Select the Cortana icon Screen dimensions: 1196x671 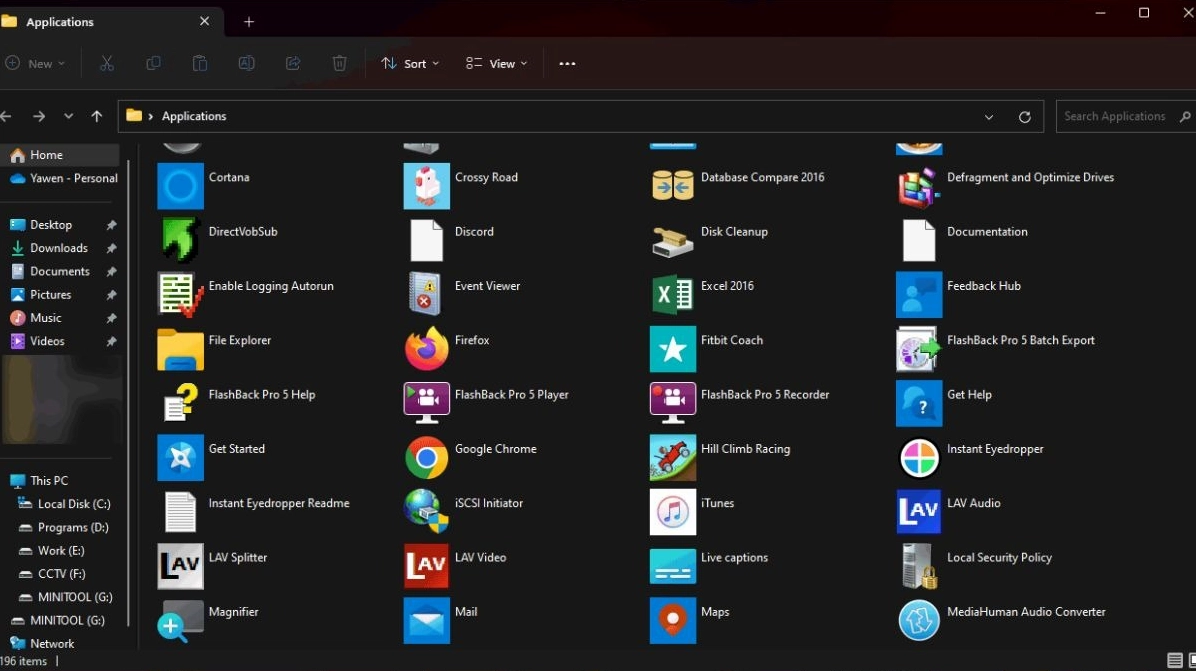tap(181, 186)
